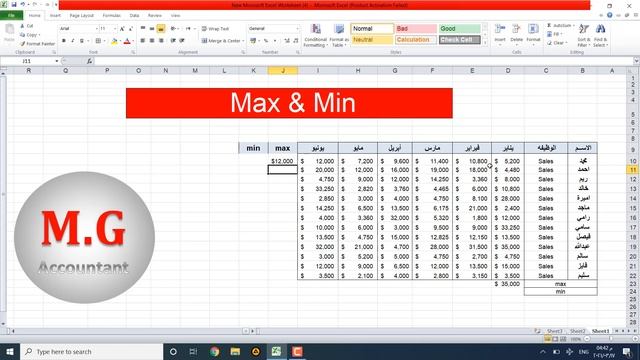Viewport: 640px width, 360px height.
Task: Apply the Calculation cell style
Action: [x=416, y=40]
